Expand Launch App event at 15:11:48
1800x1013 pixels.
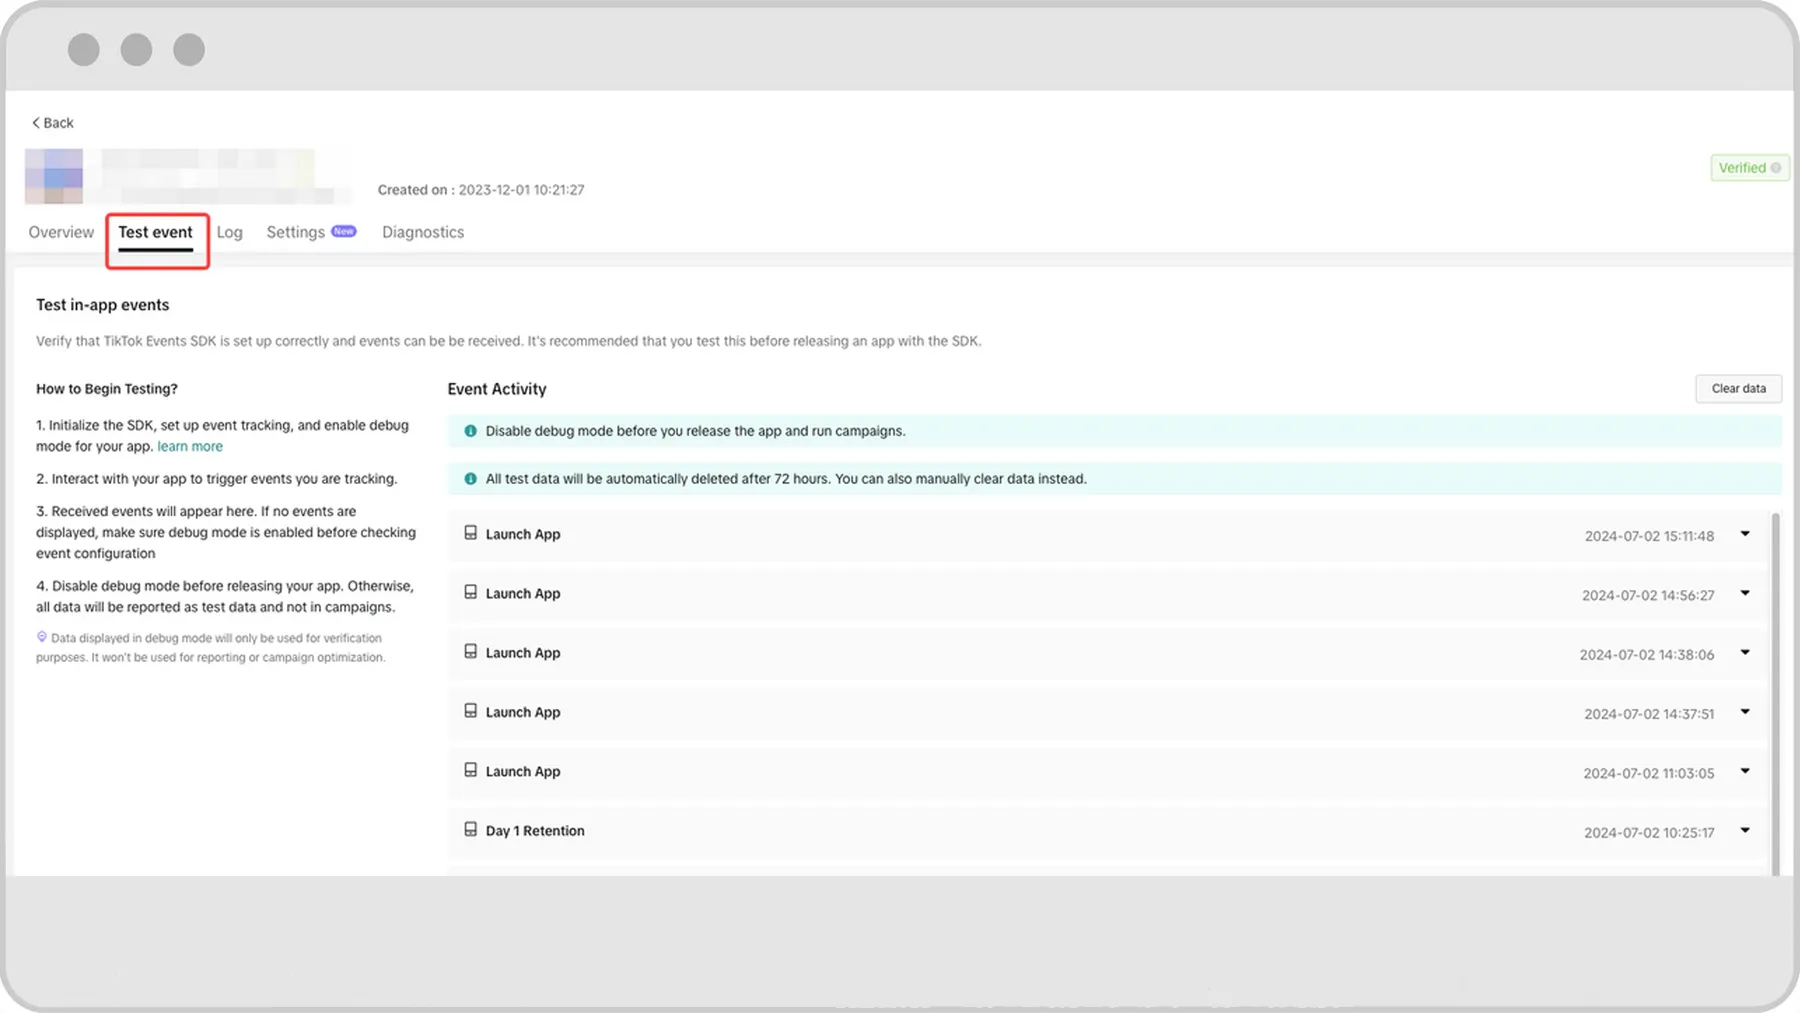tap(1745, 534)
